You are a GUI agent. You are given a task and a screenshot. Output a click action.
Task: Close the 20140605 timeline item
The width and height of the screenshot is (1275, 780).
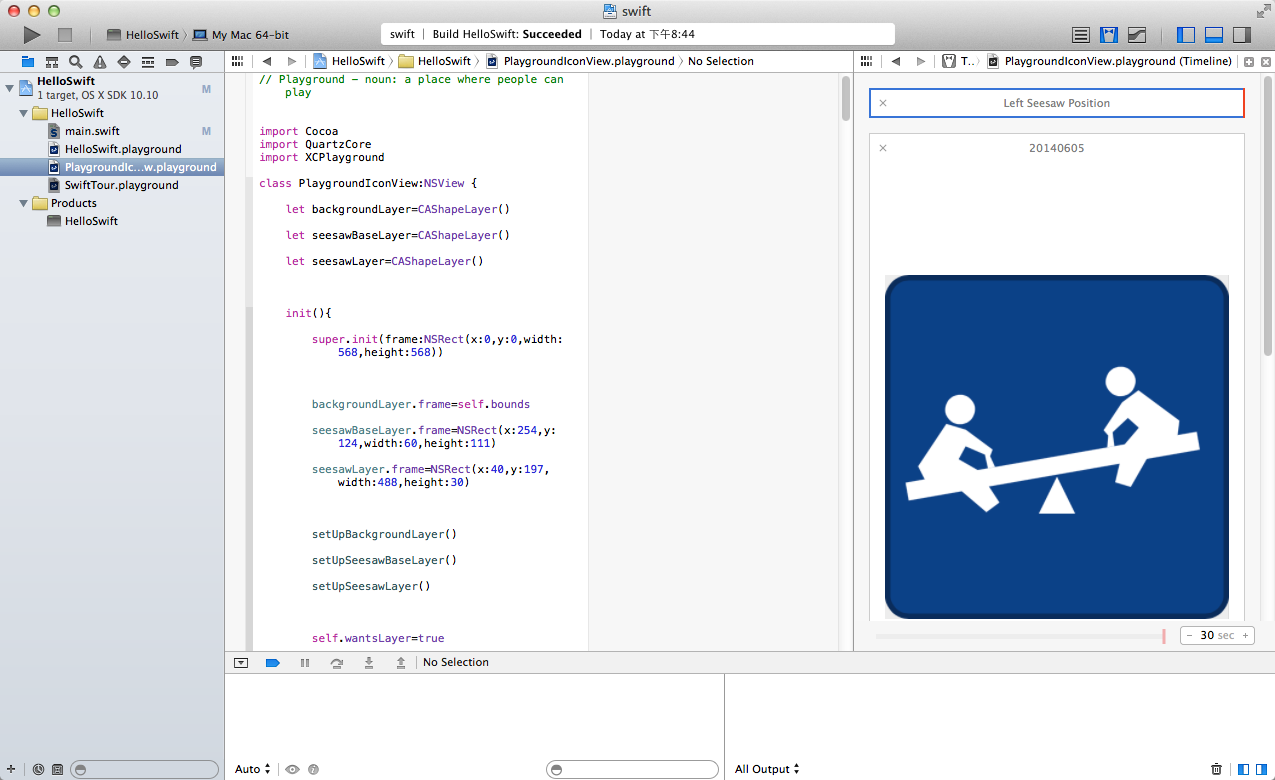click(x=883, y=148)
